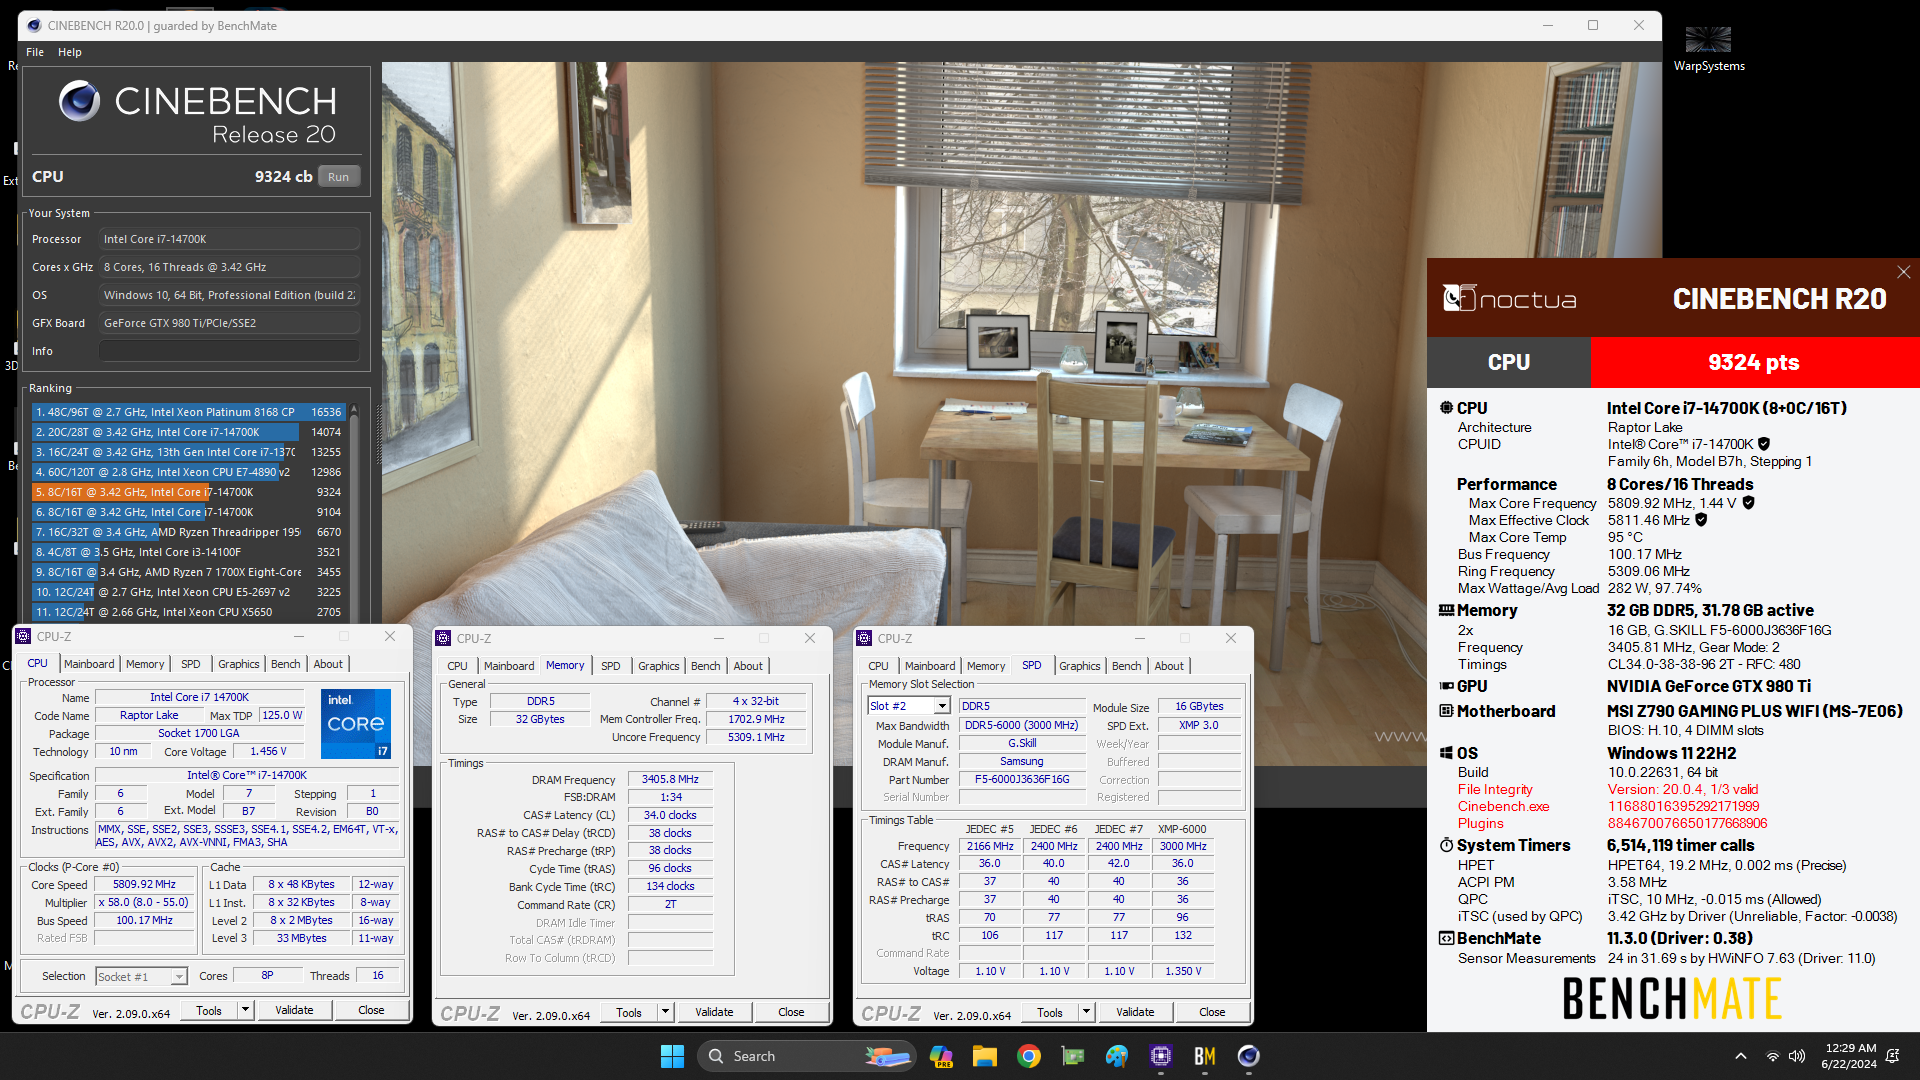Open Copilot preview from the taskbar
1920x1080 pixels.
click(941, 1056)
